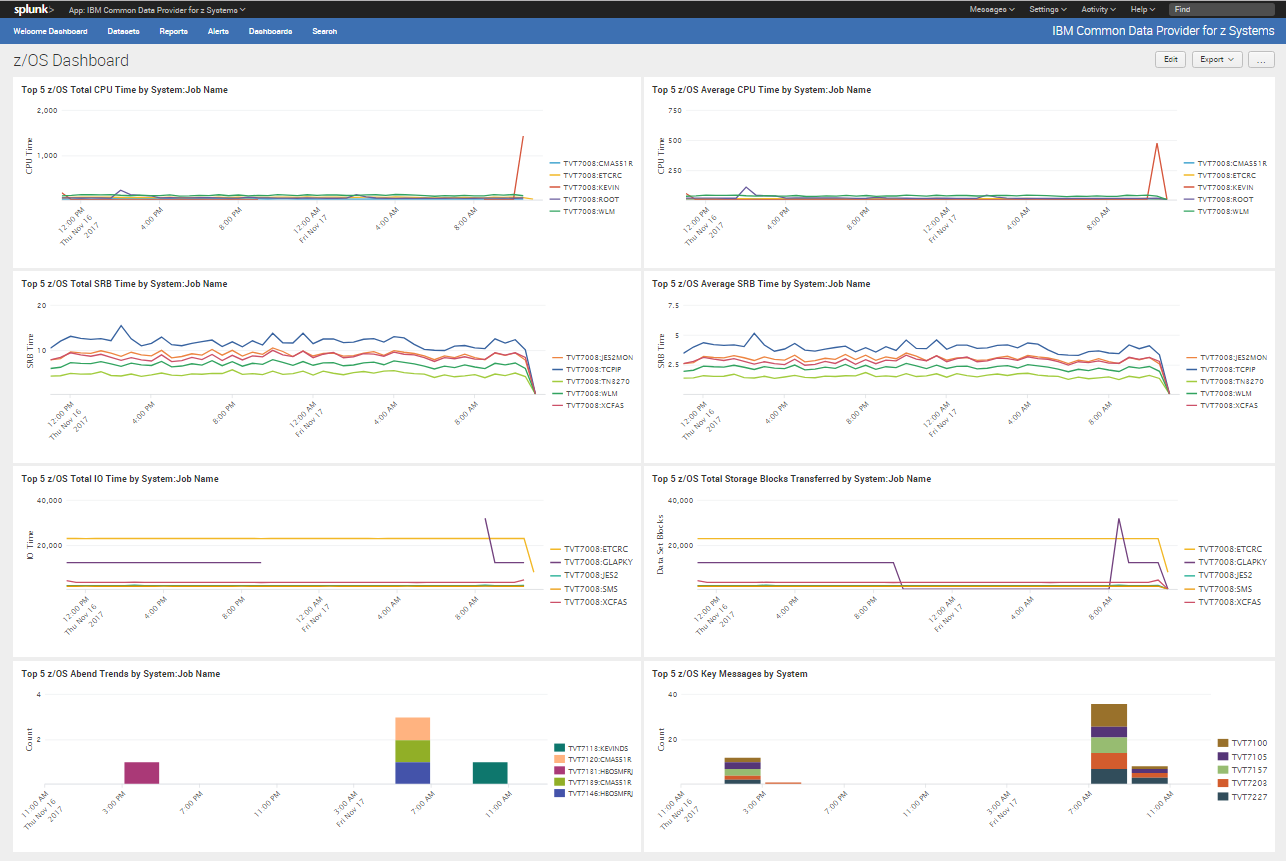
Task: Click the red spike peak in Total CPU Time chart
Action: click(x=523, y=138)
